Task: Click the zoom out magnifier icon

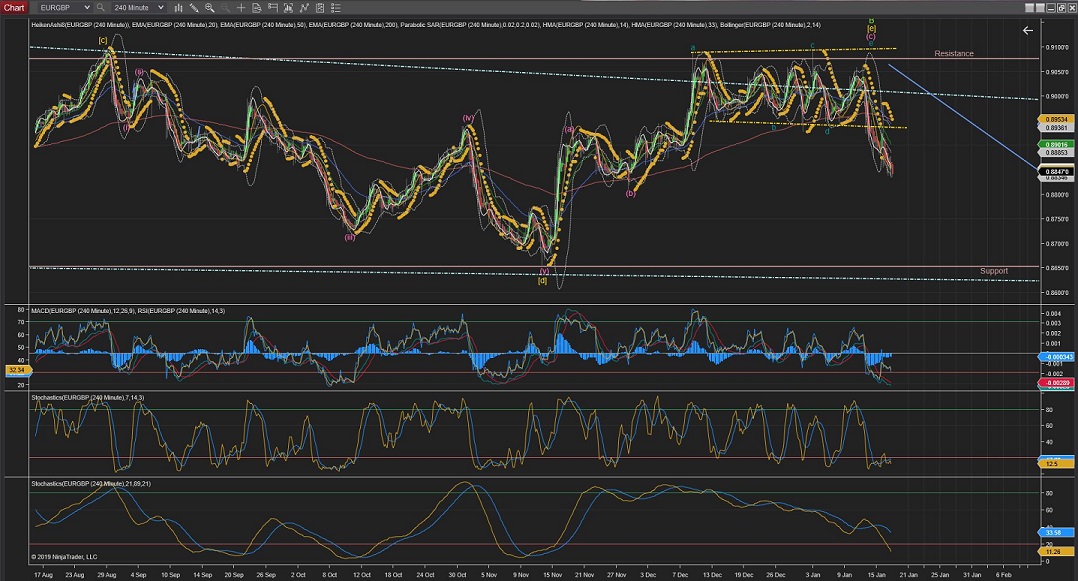Action: pyautogui.click(x=226, y=8)
